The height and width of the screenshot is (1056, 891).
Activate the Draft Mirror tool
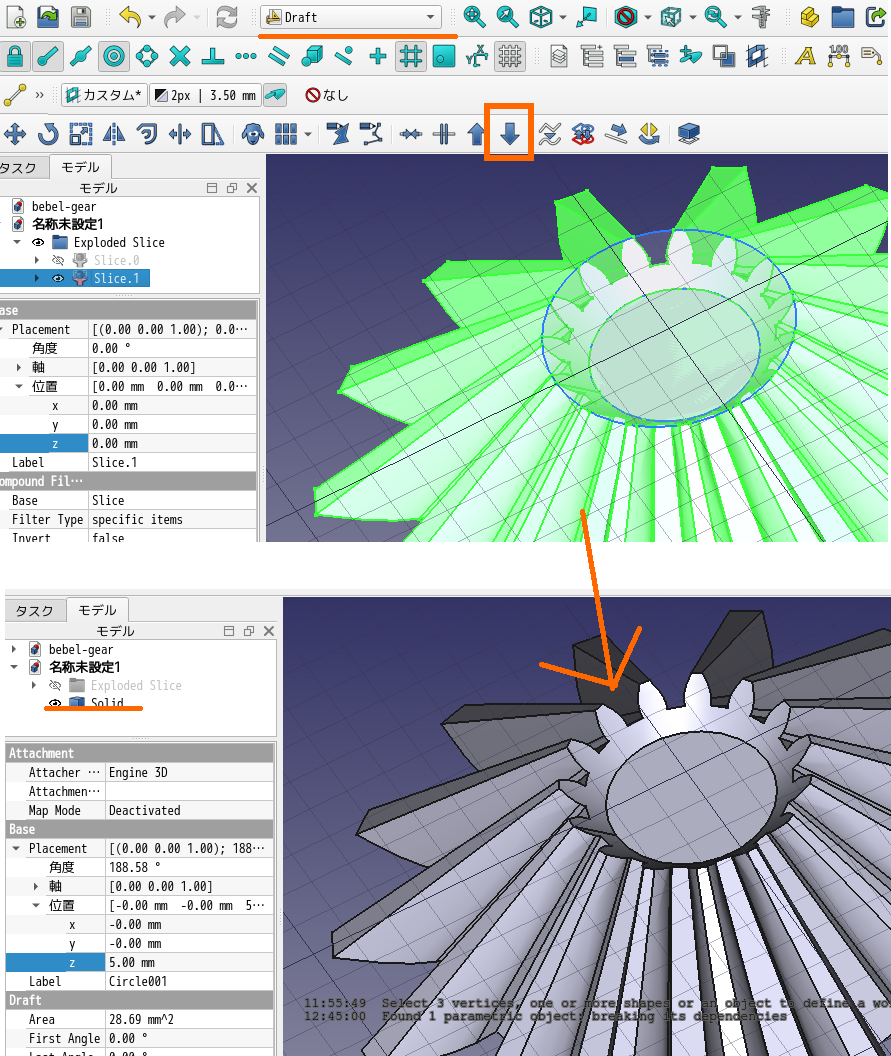[x=114, y=134]
